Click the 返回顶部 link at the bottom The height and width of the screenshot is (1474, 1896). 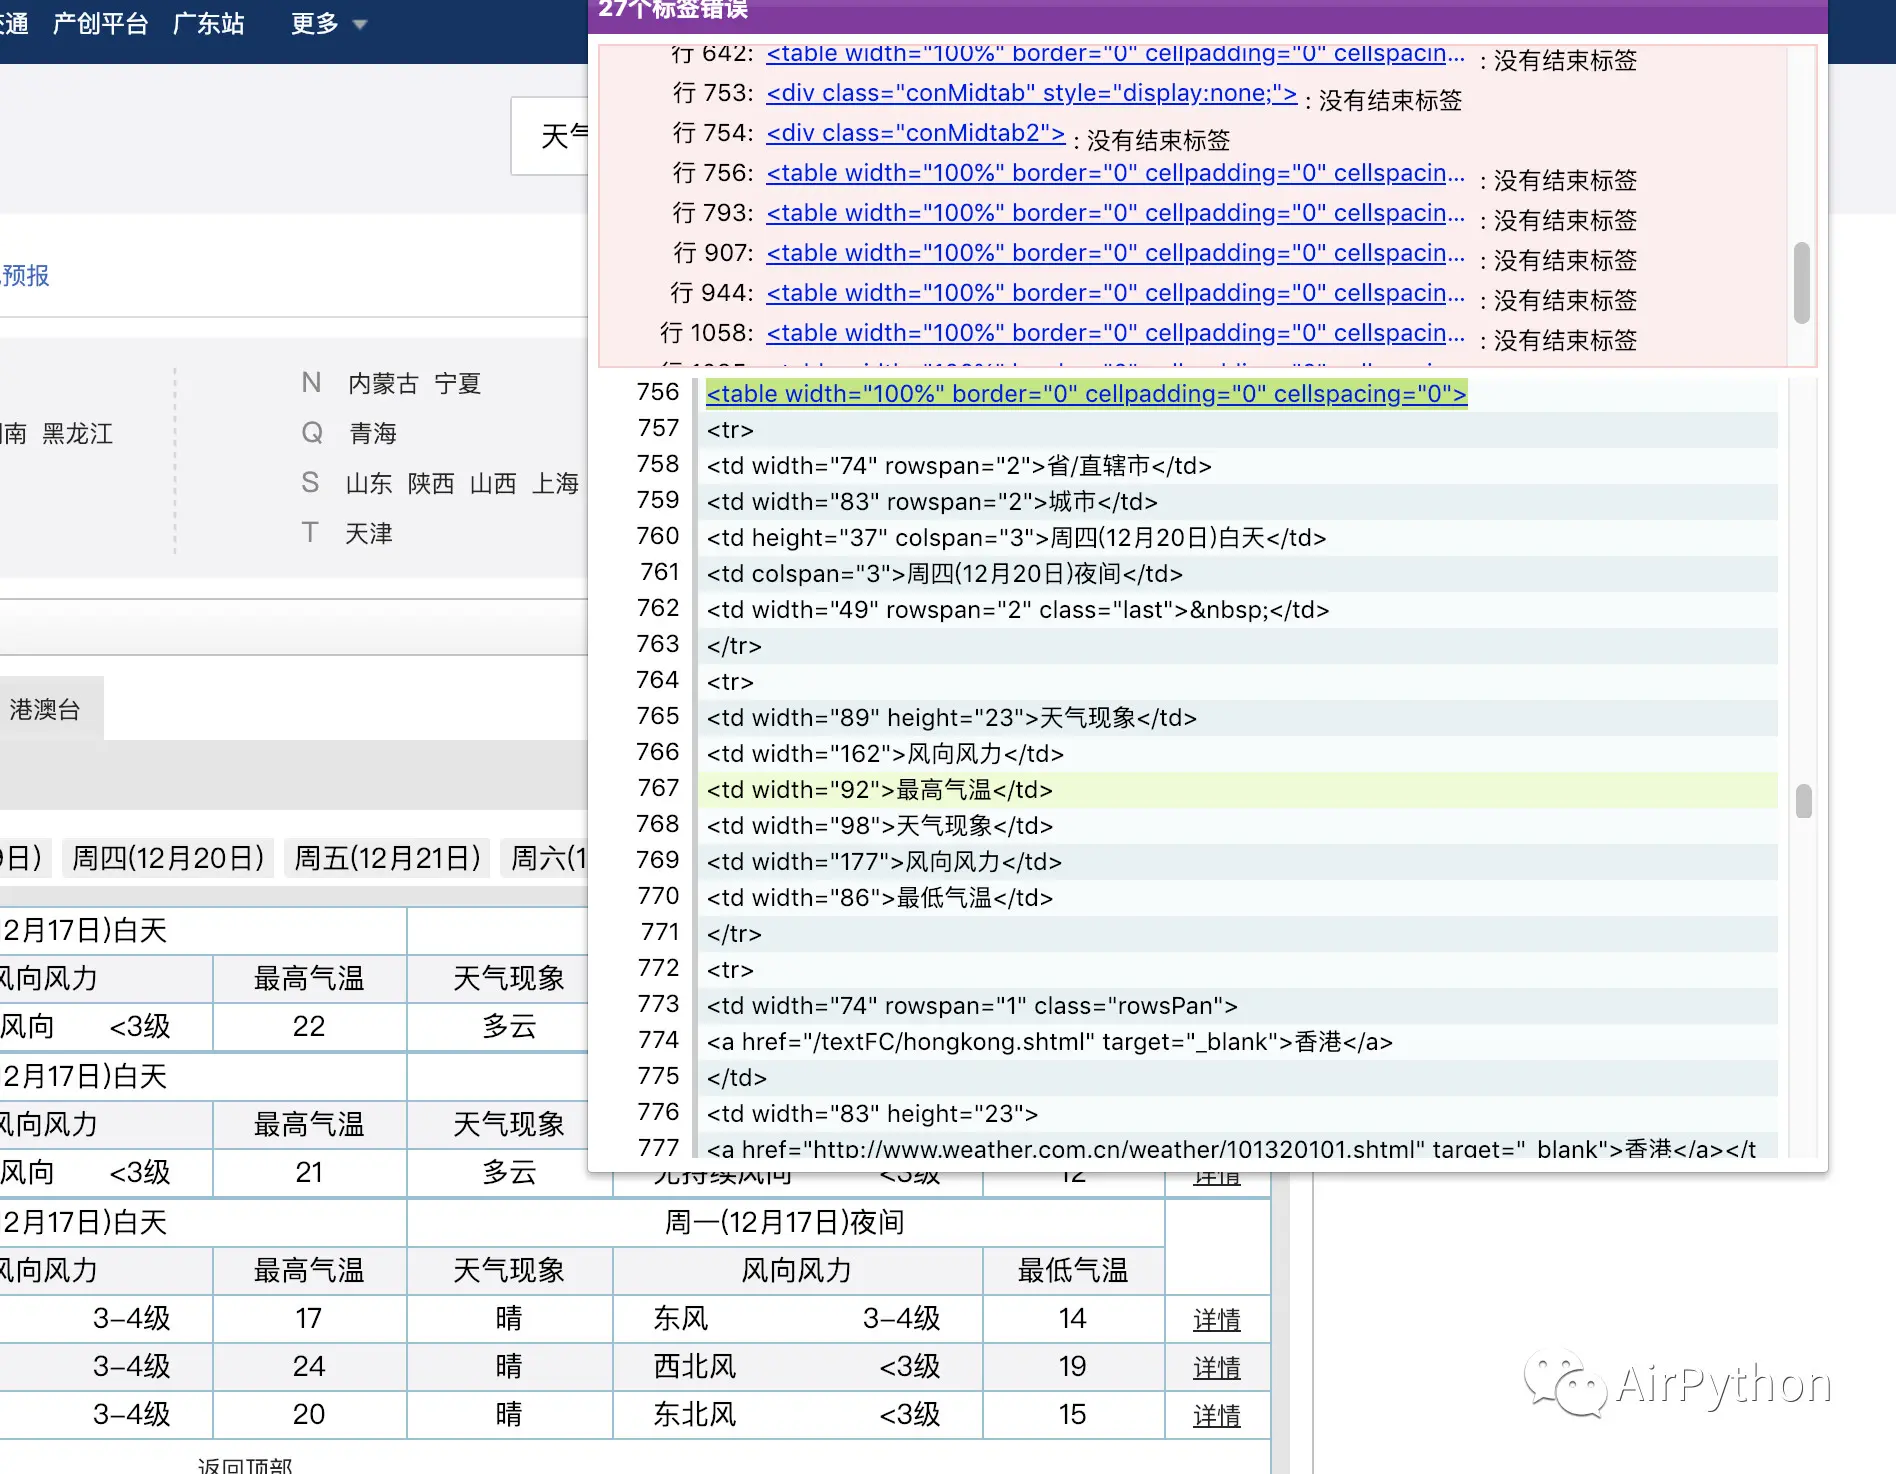click(x=245, y=1464)
